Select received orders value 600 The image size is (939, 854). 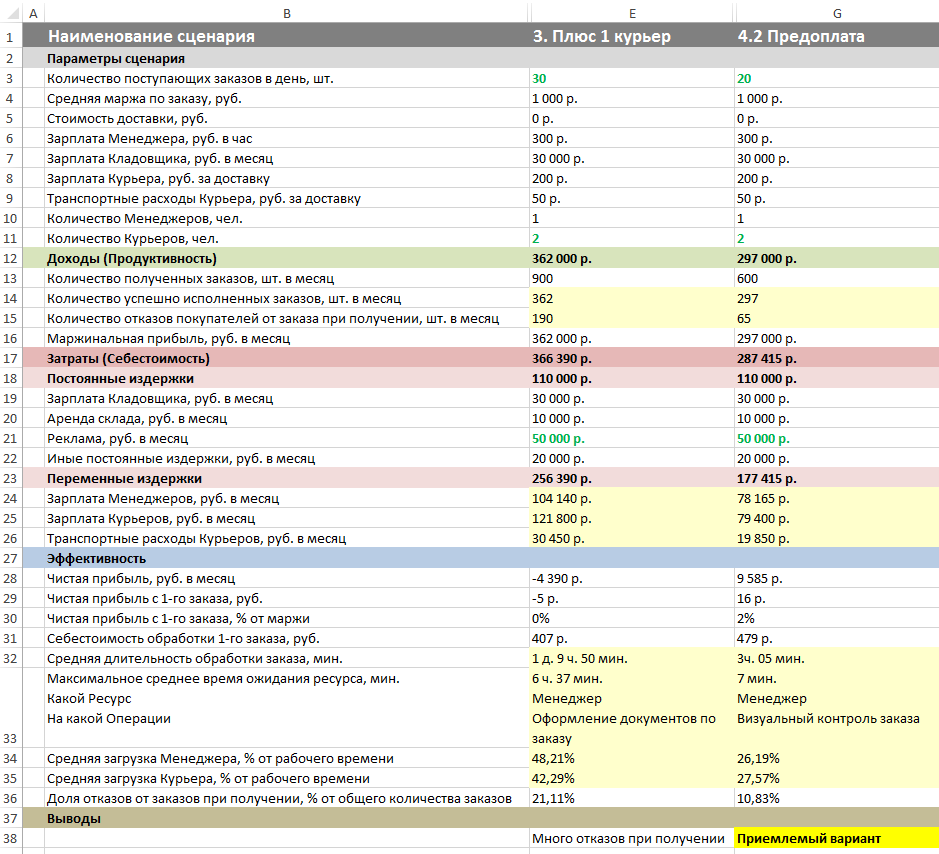click(x=747, y=278)
